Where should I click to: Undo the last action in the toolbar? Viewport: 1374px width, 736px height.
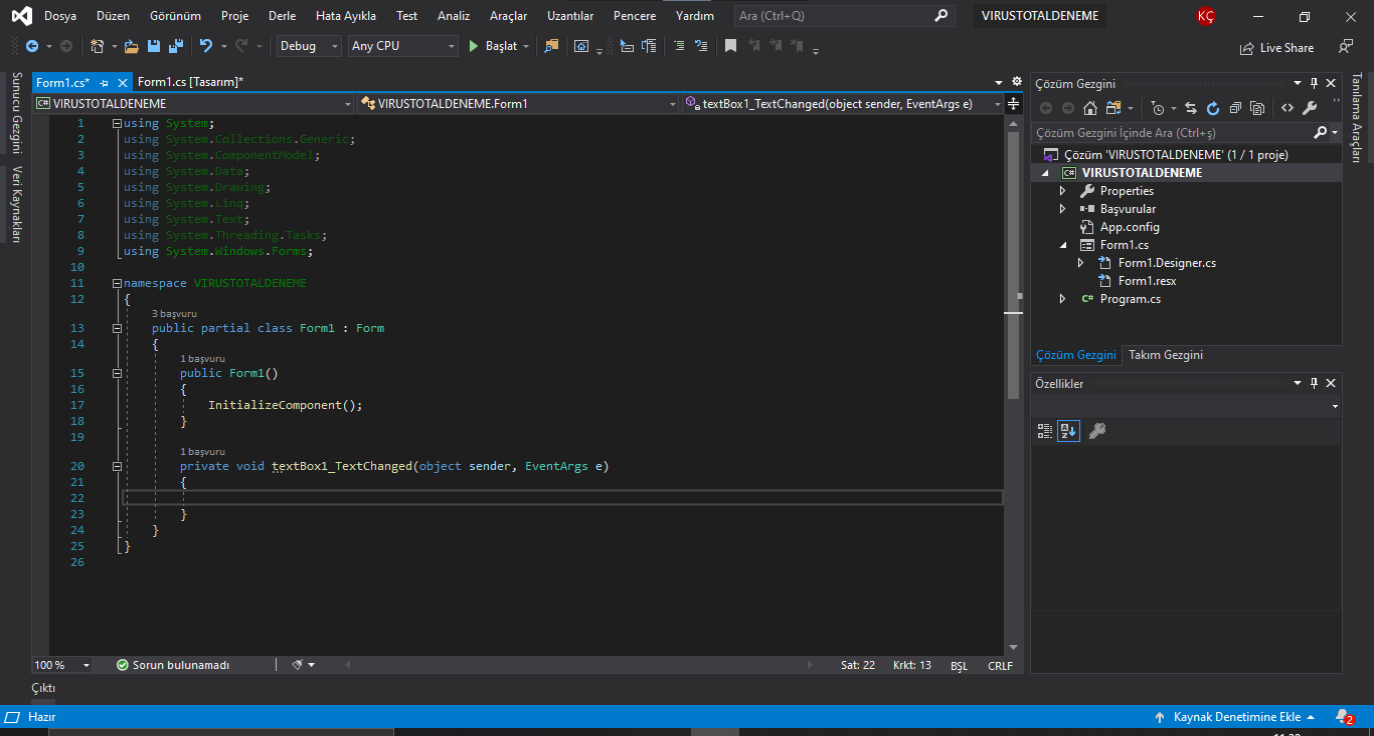point(206,46)
